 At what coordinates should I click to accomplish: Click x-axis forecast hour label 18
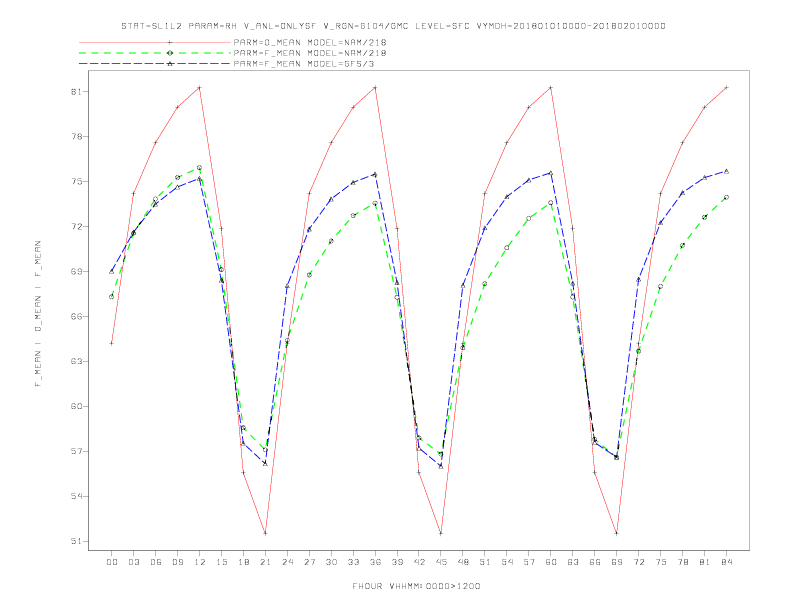tap(243, 562)
